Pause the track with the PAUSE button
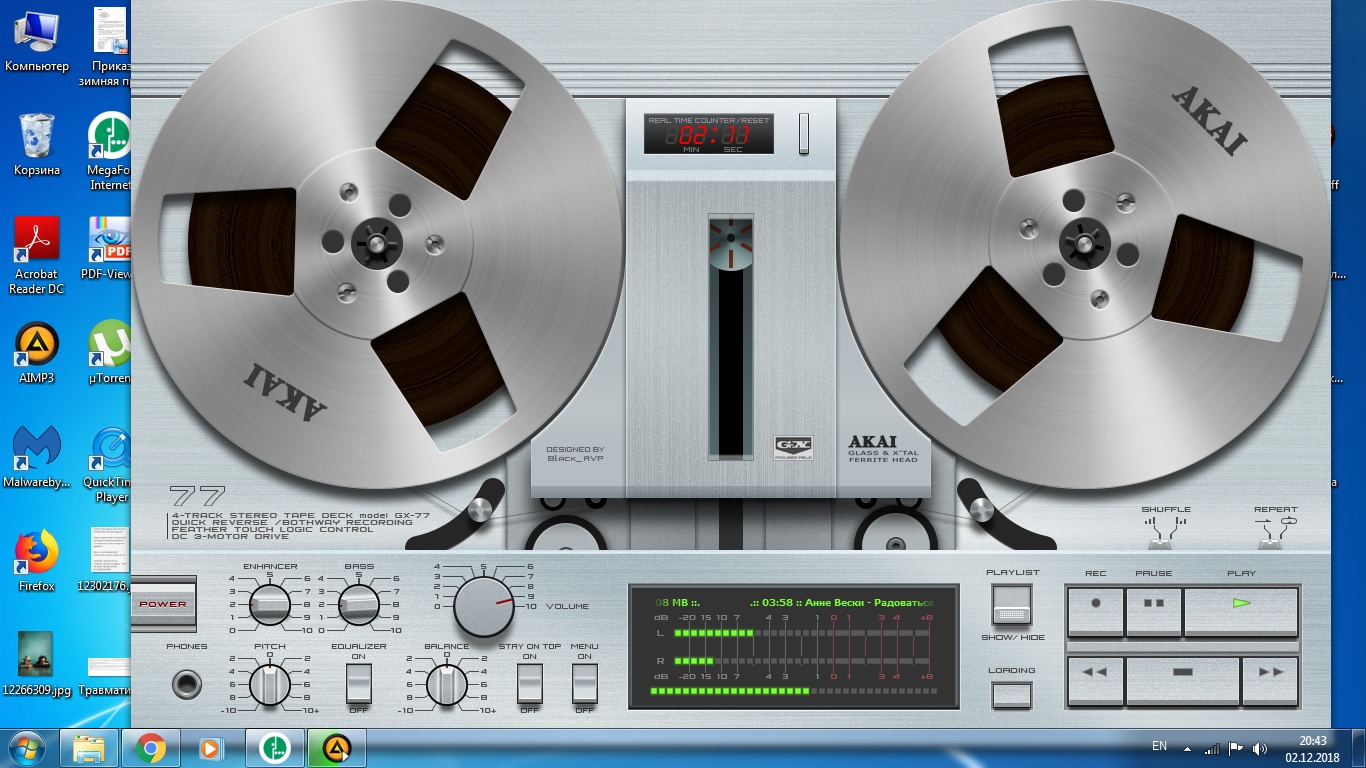The width and height of the screenshot is (1366, 768). (x=1154, y=611)
